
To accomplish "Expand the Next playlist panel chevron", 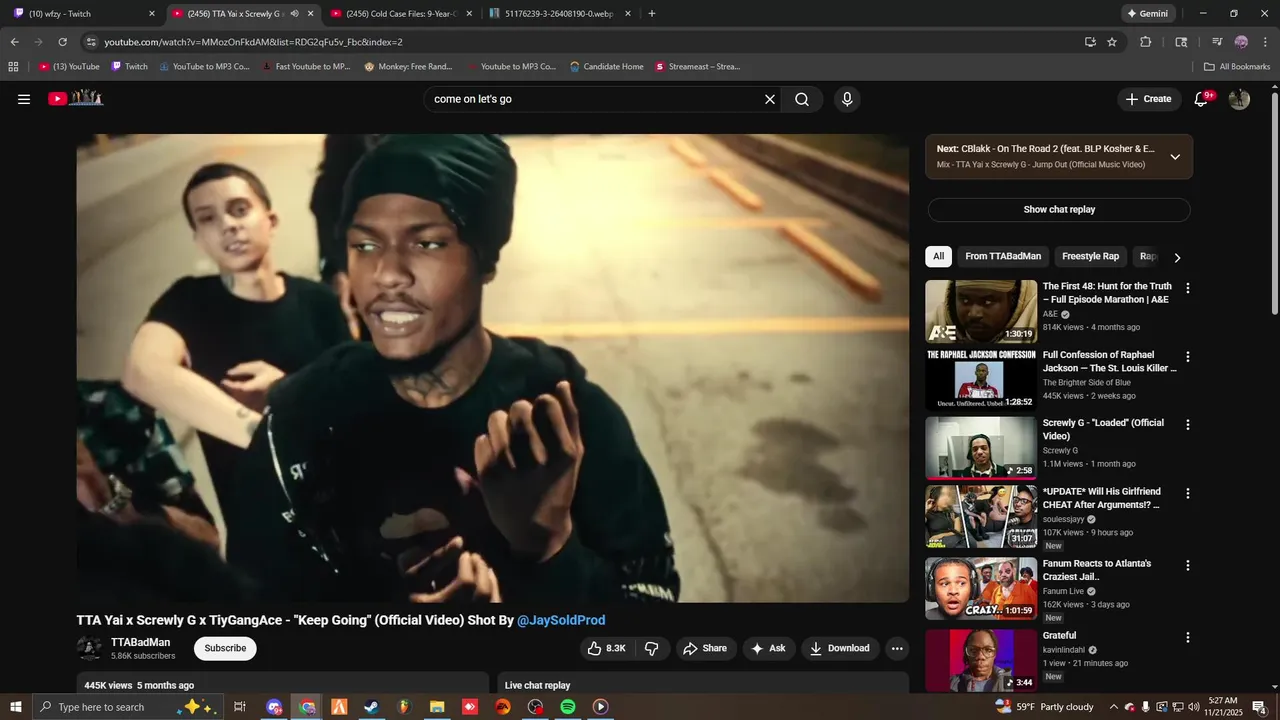I will tap(1175, 157).
